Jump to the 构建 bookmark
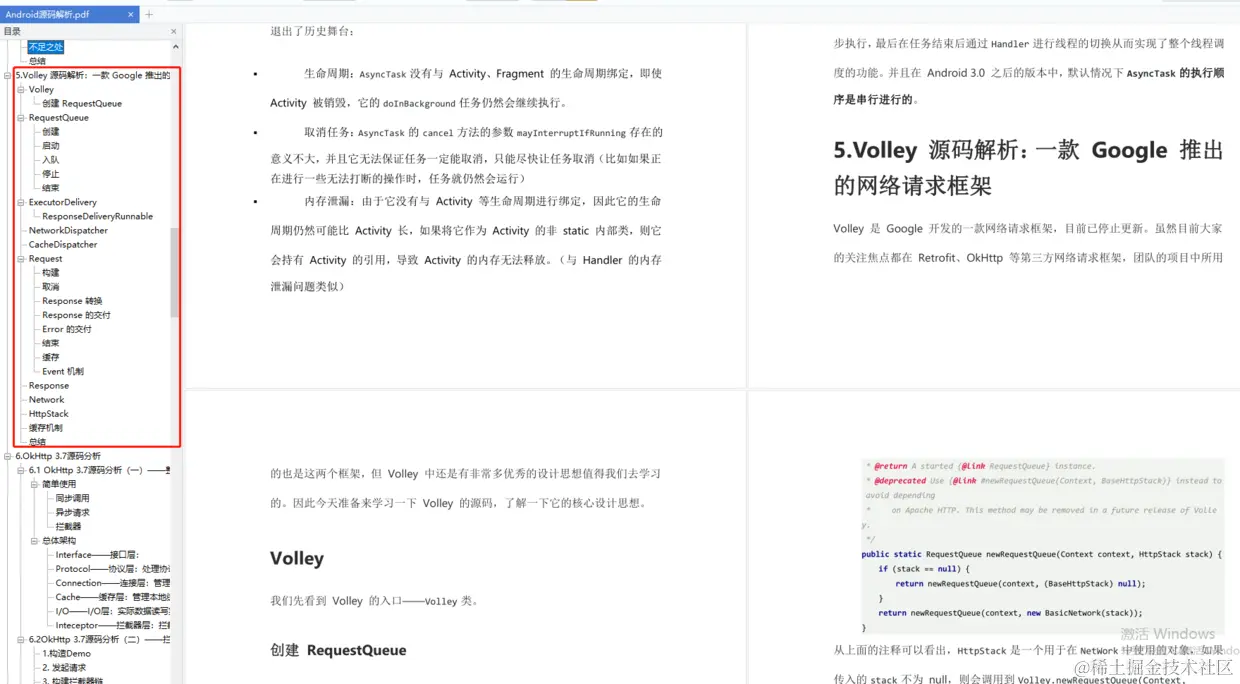Viewport: 1240px width, 684px height. tap(50, 272)
